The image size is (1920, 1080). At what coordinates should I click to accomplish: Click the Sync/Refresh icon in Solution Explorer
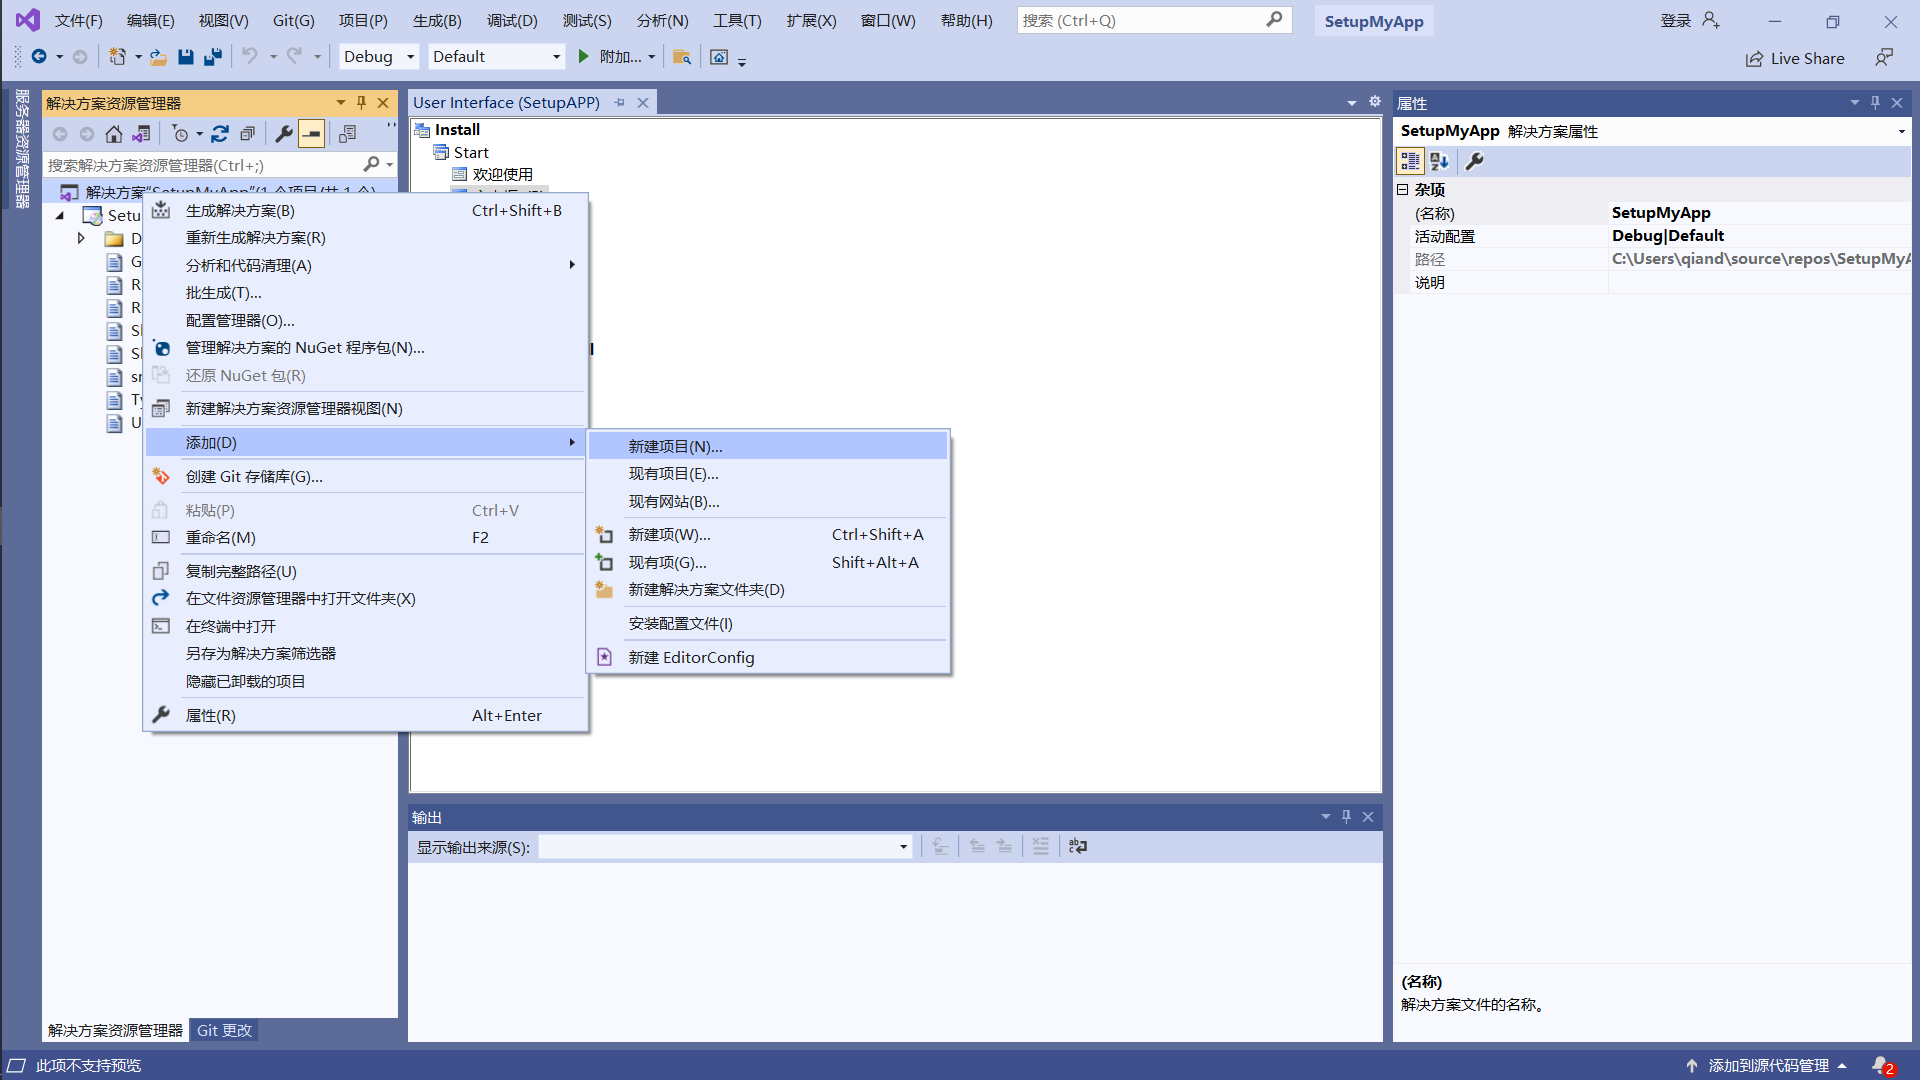[220, 134]
